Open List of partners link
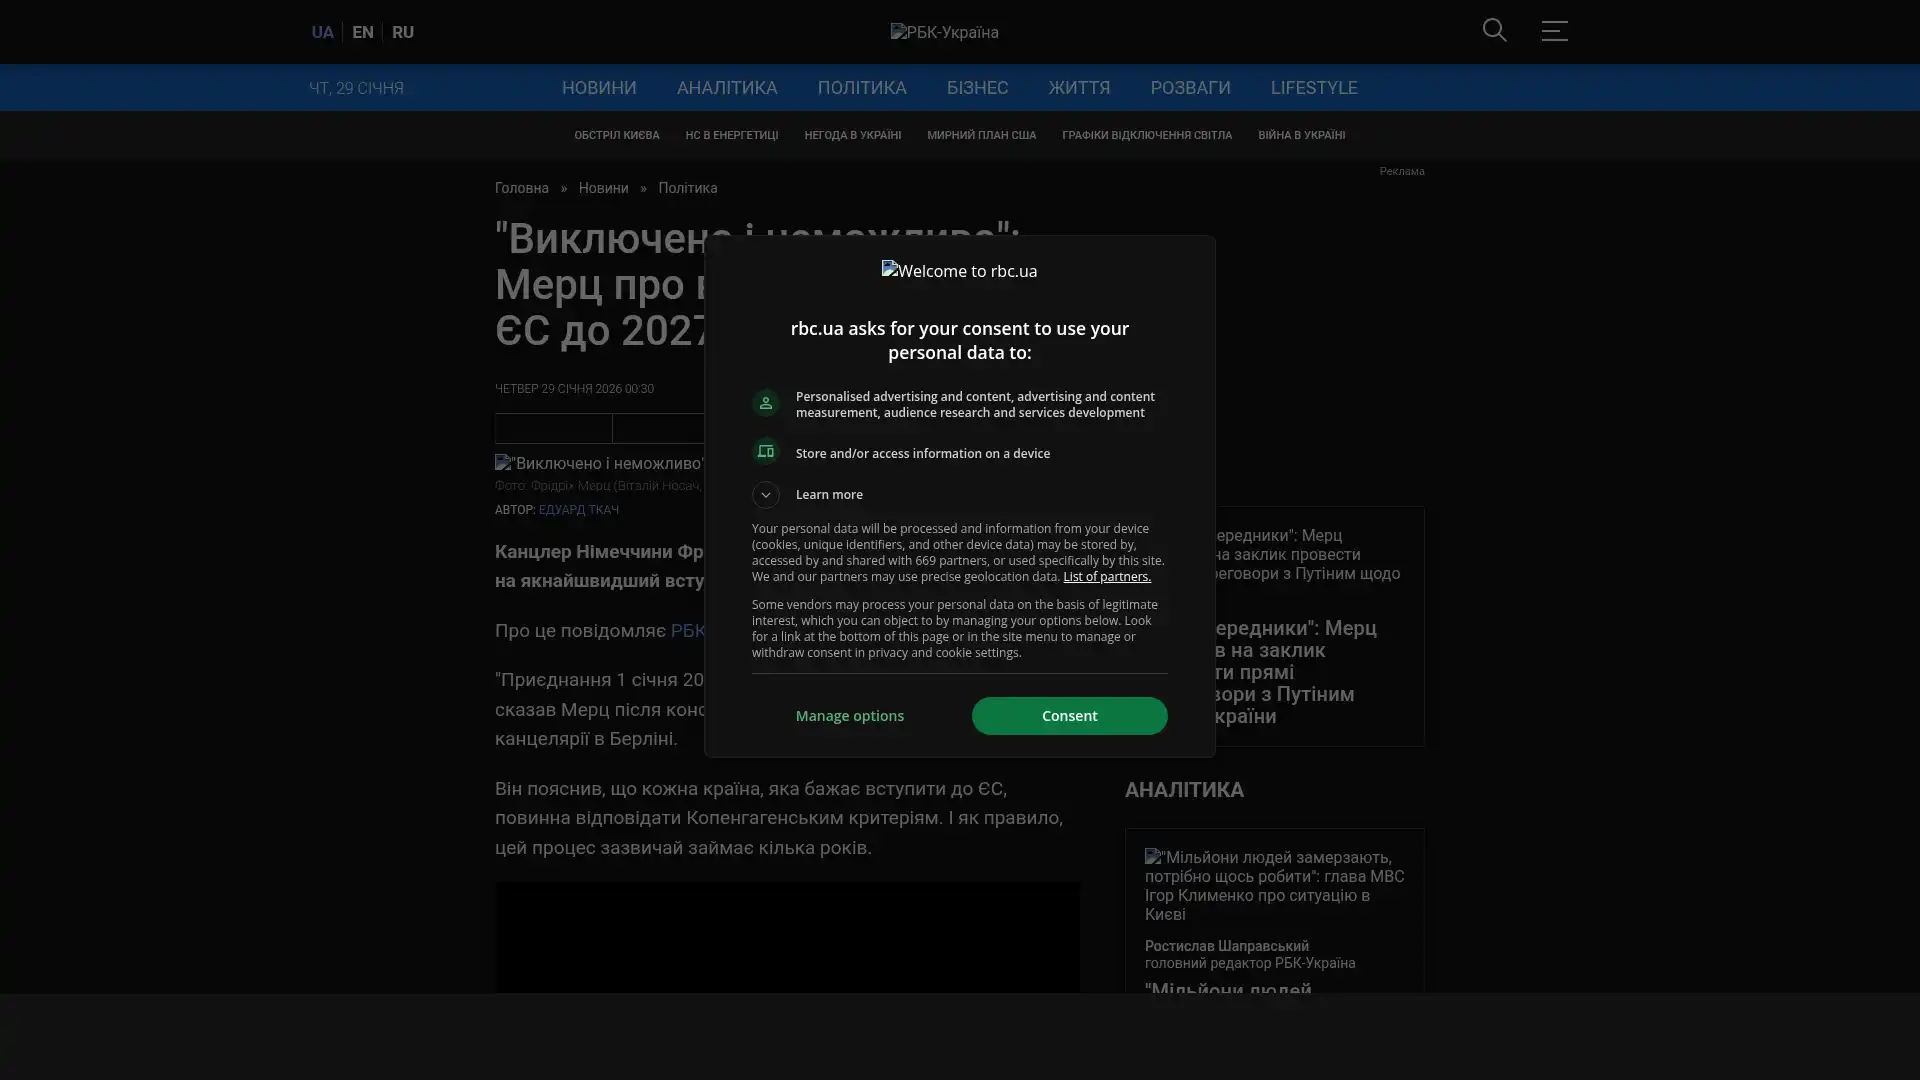The image size is (1920, 1080). click(x=1106, y=577)
